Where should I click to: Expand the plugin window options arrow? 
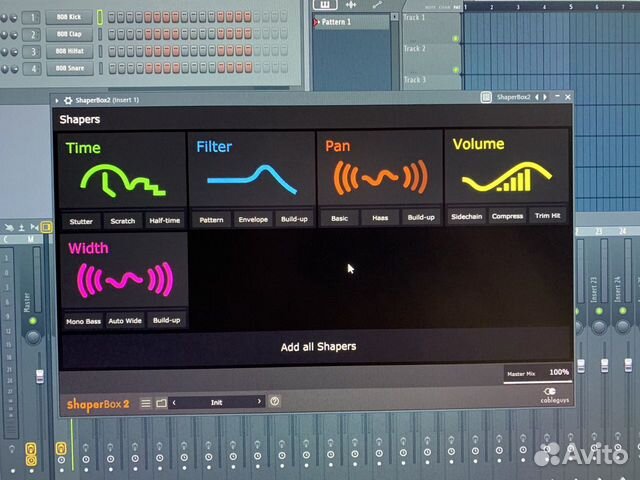(57, 100)
